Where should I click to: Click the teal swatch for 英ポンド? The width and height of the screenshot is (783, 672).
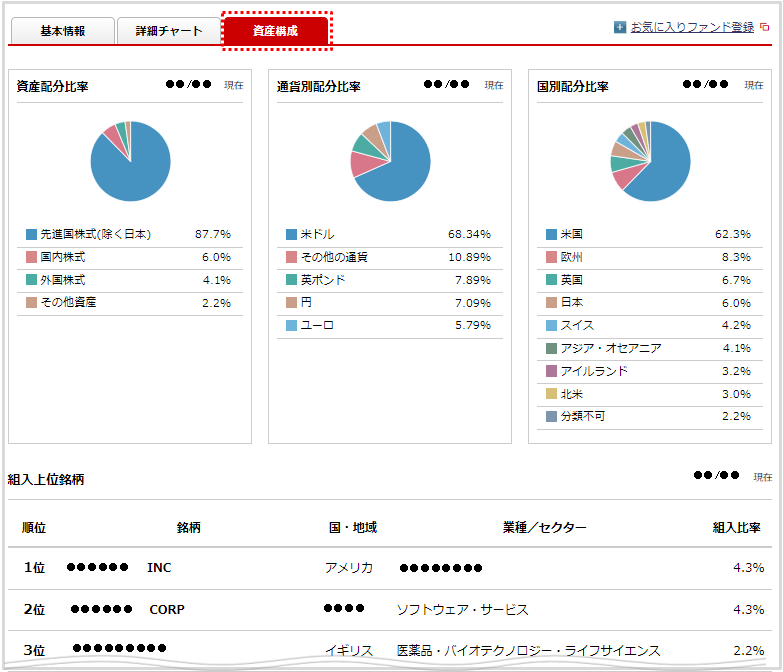(x=292, y=280)
